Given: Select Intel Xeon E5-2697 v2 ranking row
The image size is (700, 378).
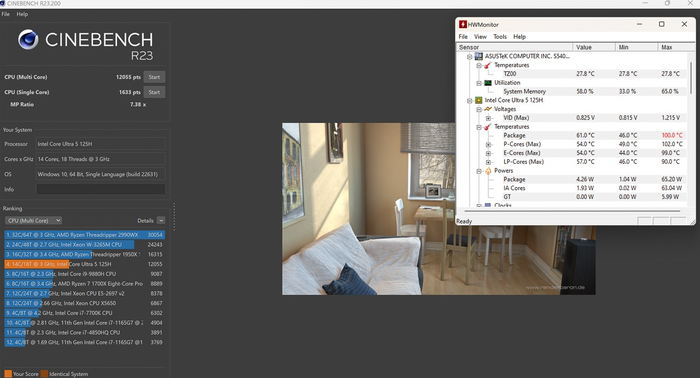Looking at the screenshot, I should pos(84,294).
